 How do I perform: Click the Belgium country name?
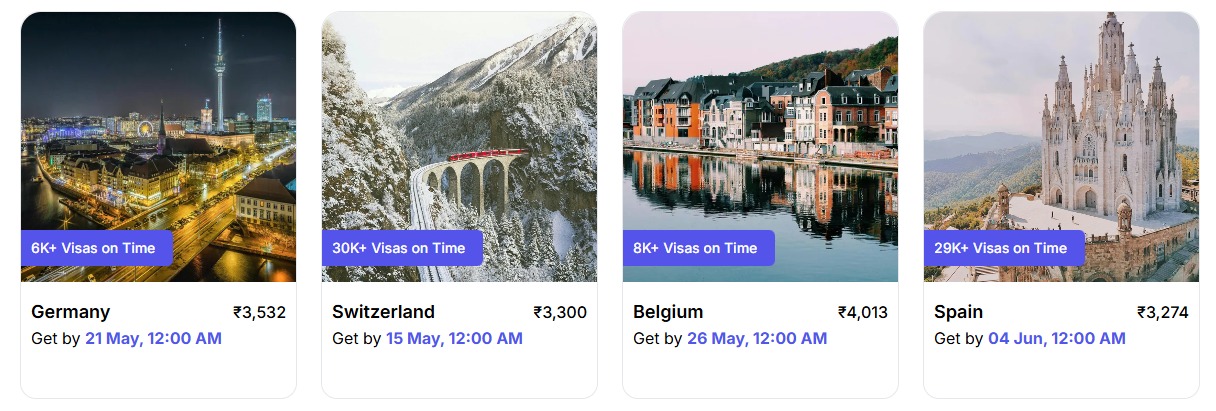pos(668,312)
